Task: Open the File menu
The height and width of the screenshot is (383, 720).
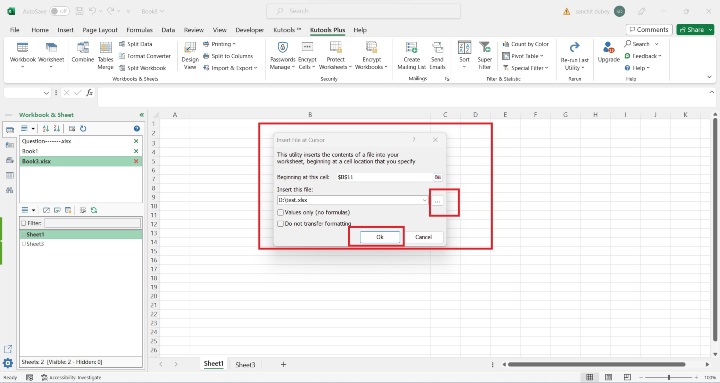Action: (x=15, y=30)
